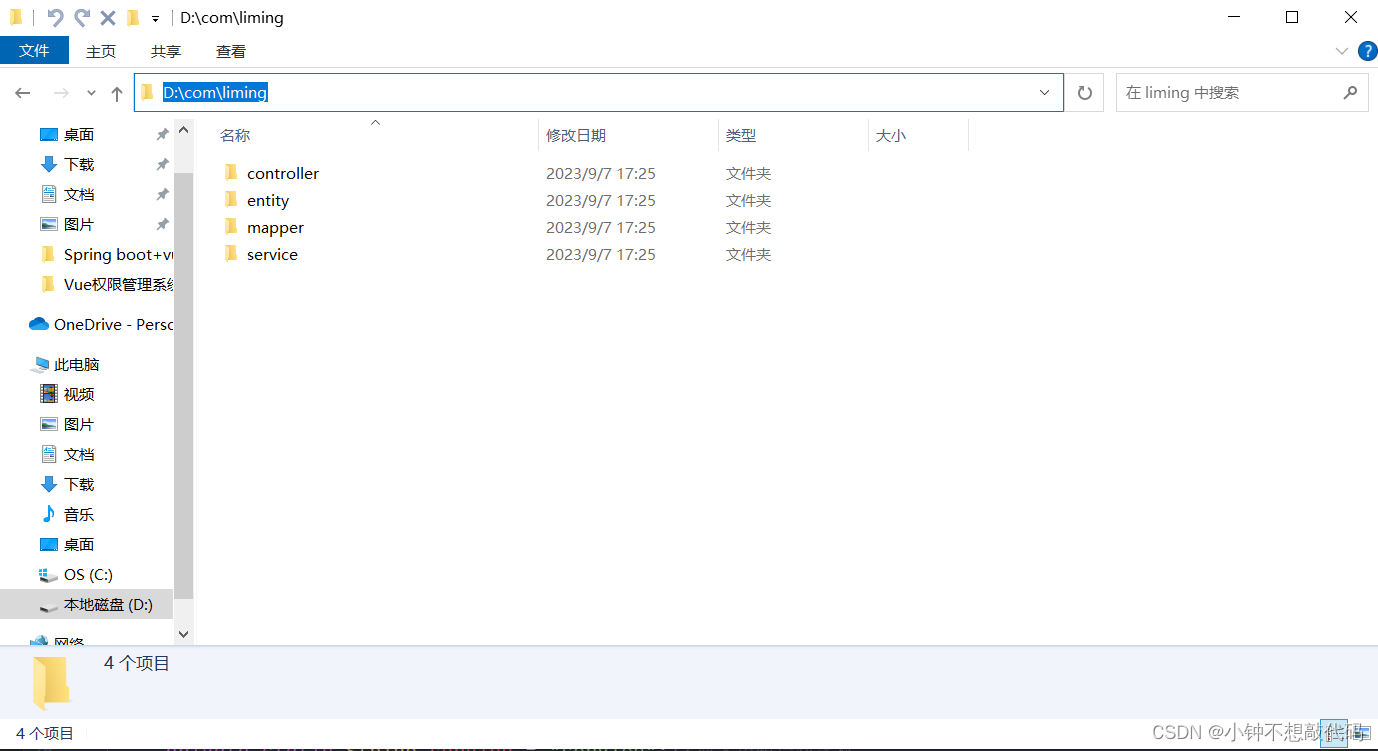Open the 文件 menu

(x=34, y=51)
